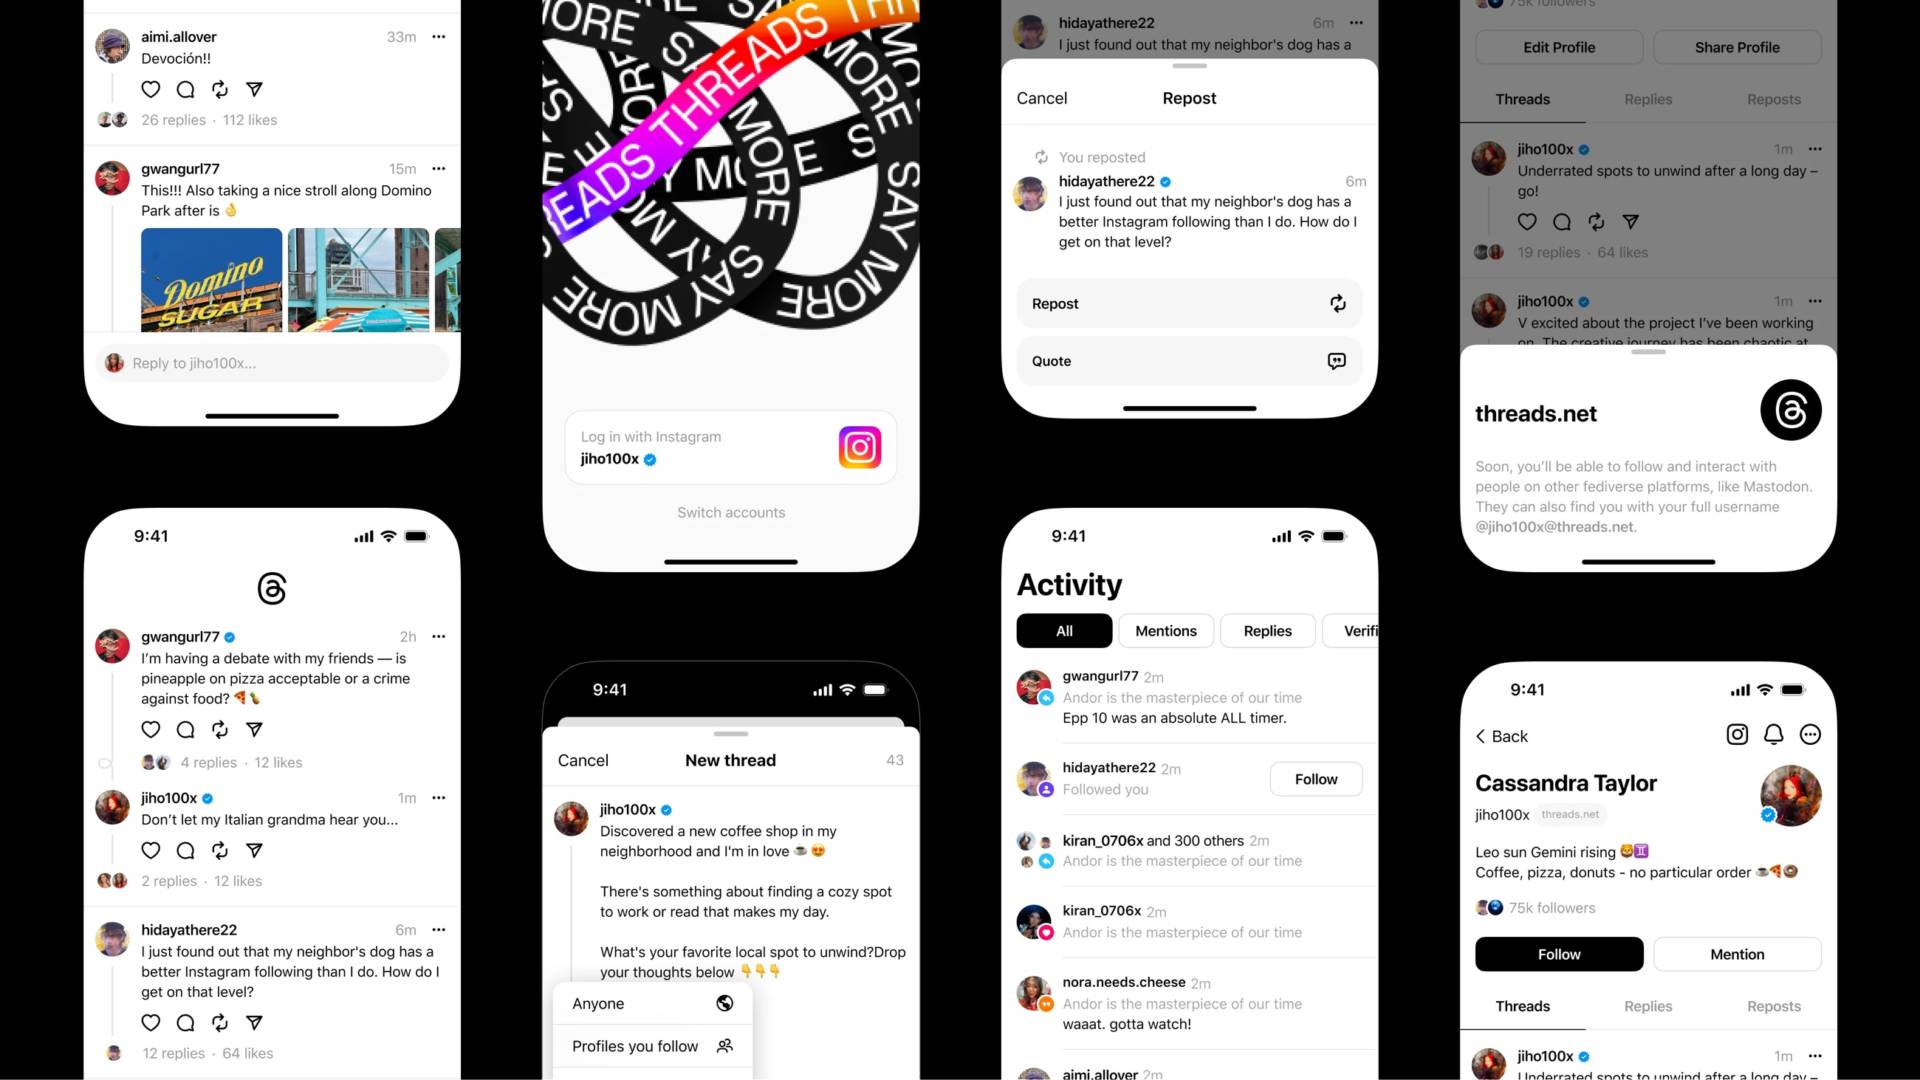Viewport: 1920px width, 1080px height.
Task: Tap the reply icon on jiho100x post
Action: [x=185, y=849]
